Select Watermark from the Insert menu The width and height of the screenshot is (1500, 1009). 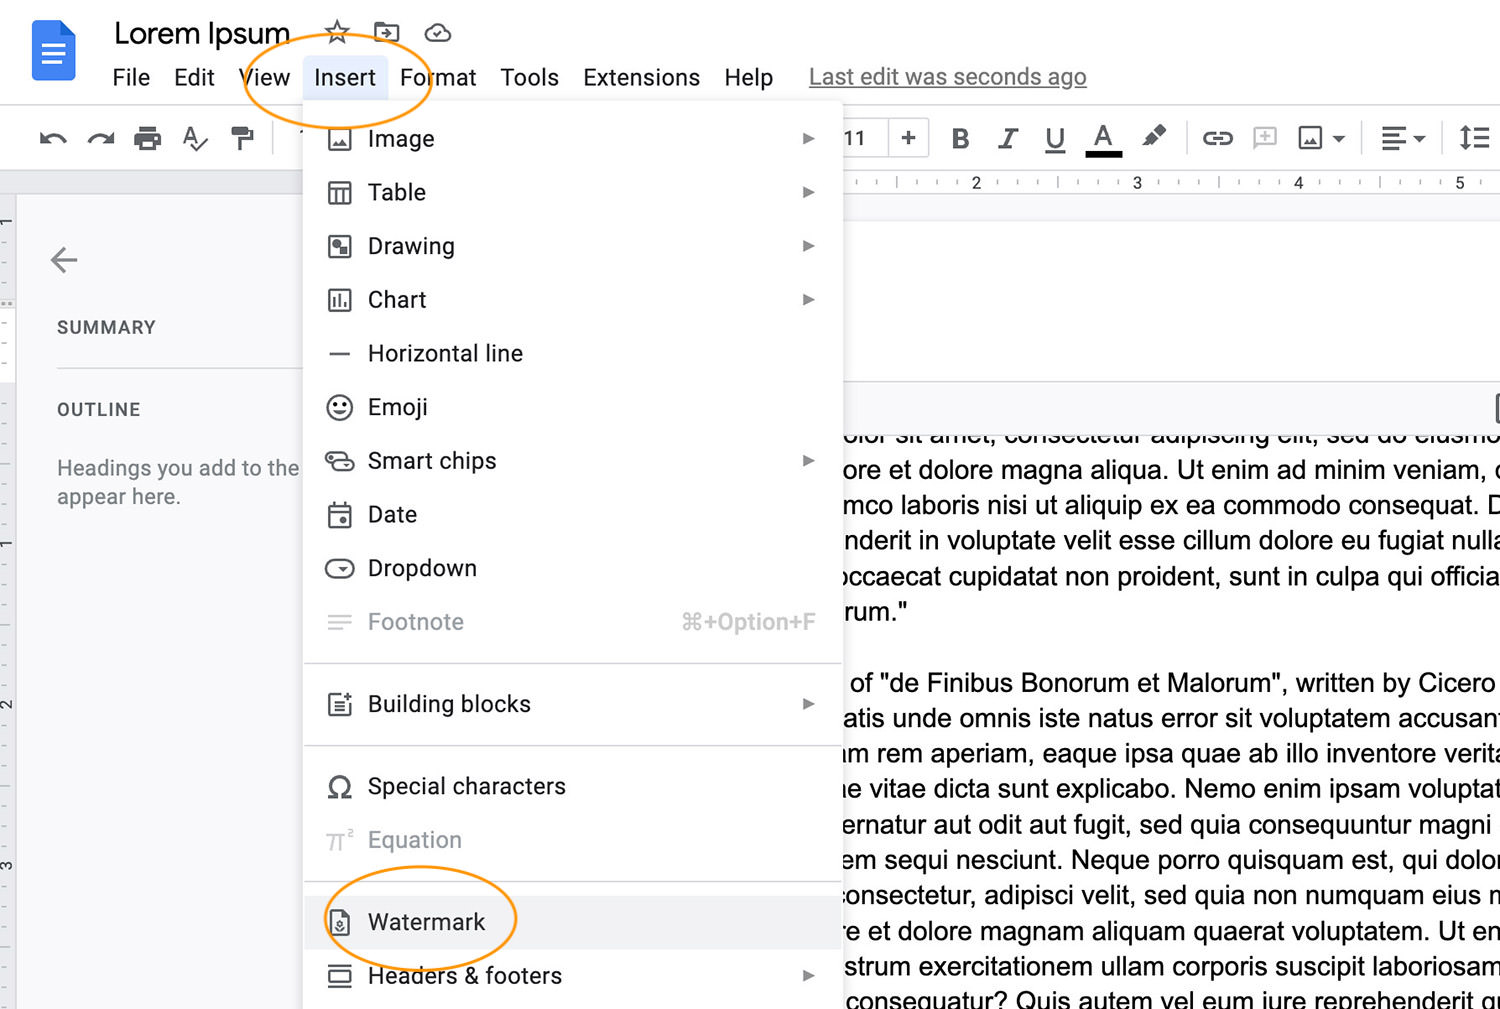(x=428, y=921)
